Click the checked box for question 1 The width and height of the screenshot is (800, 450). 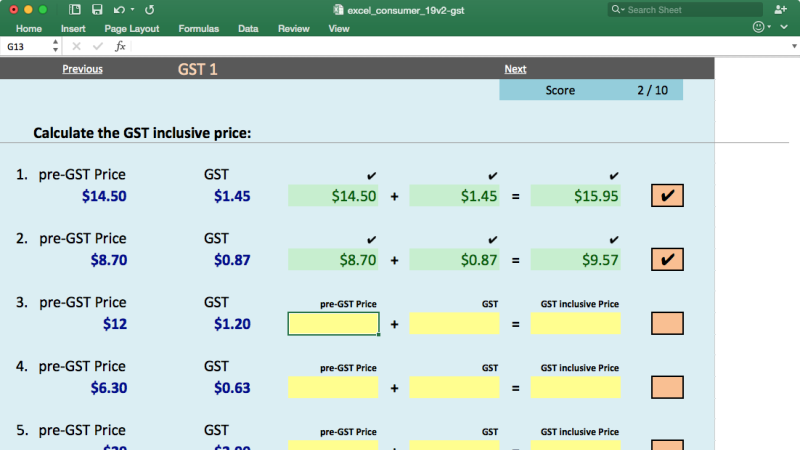(667, 195)
